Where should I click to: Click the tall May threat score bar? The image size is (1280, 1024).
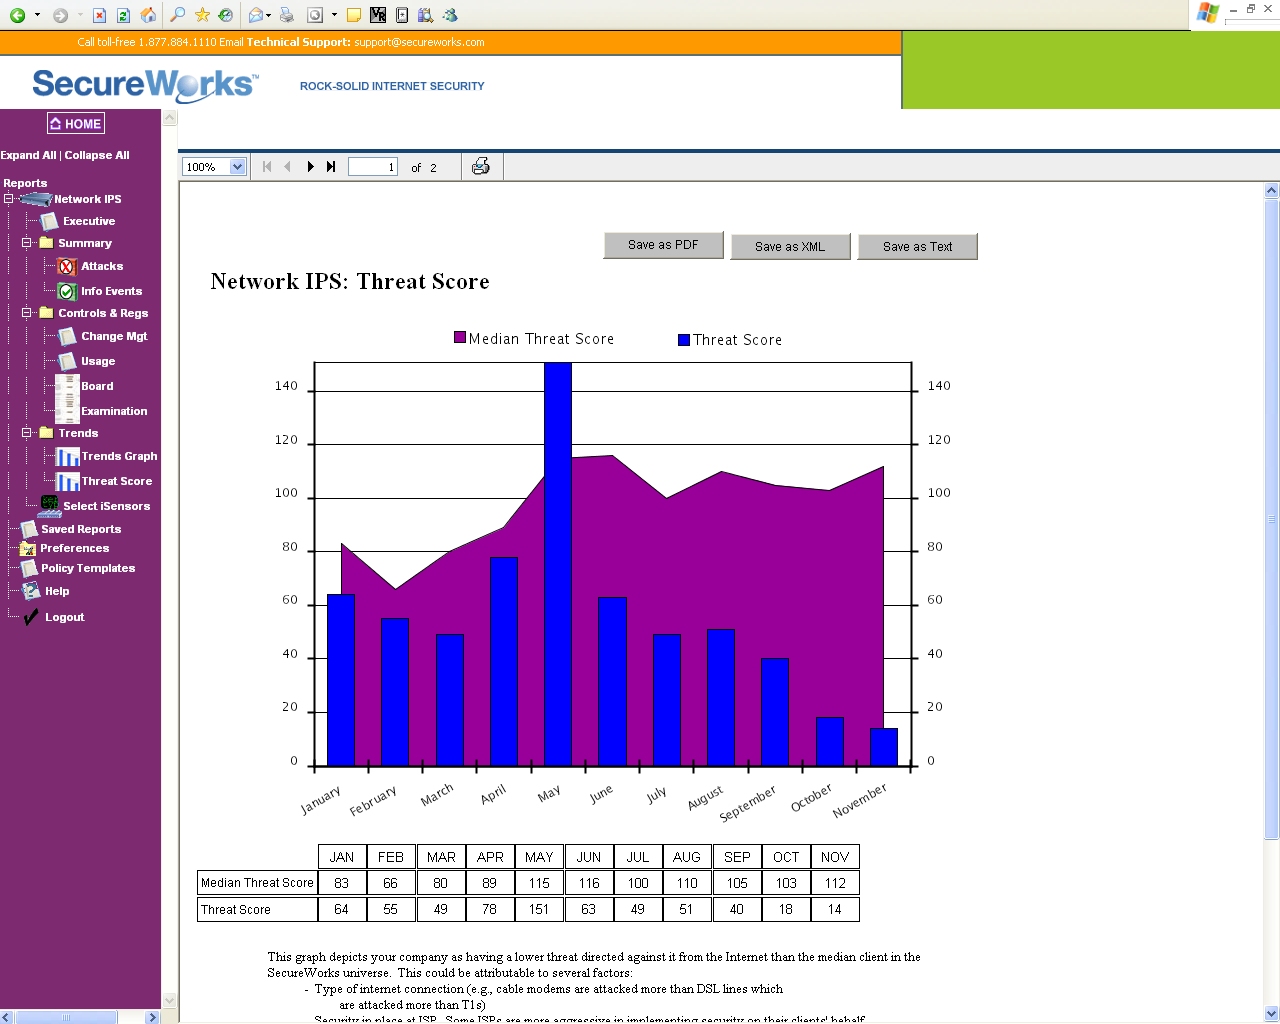(558, 565)
